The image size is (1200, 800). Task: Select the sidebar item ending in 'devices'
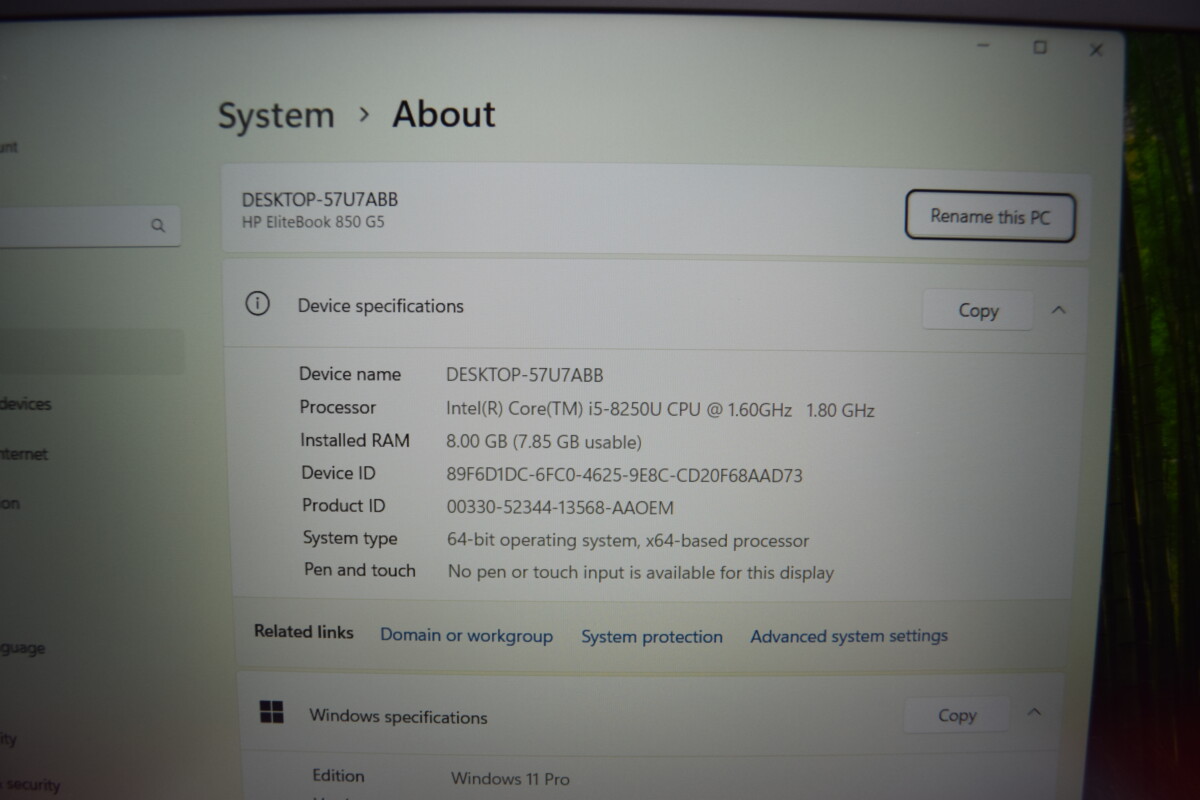pos(26,404)
